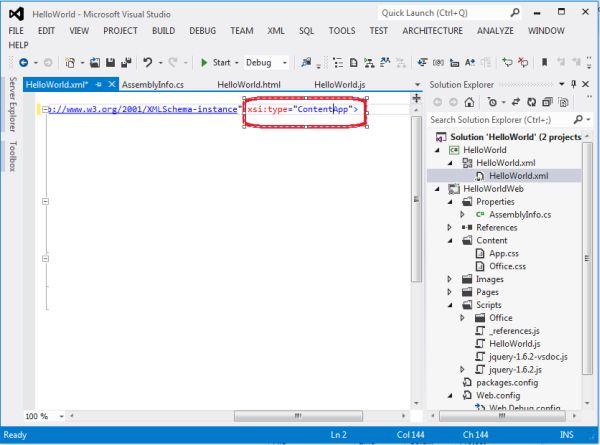Click the New Project toolbar icon
The width and height of the screenshot is (600, 445).
click(x=70, y=62)
